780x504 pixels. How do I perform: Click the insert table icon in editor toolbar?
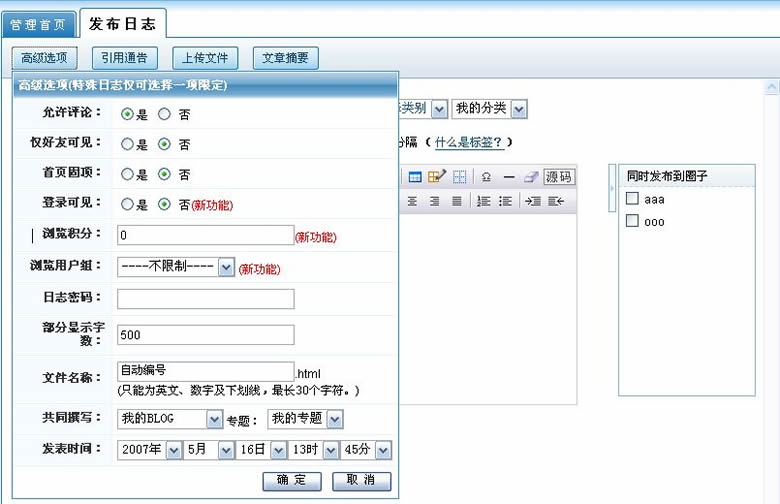click(x=414, y=177)
